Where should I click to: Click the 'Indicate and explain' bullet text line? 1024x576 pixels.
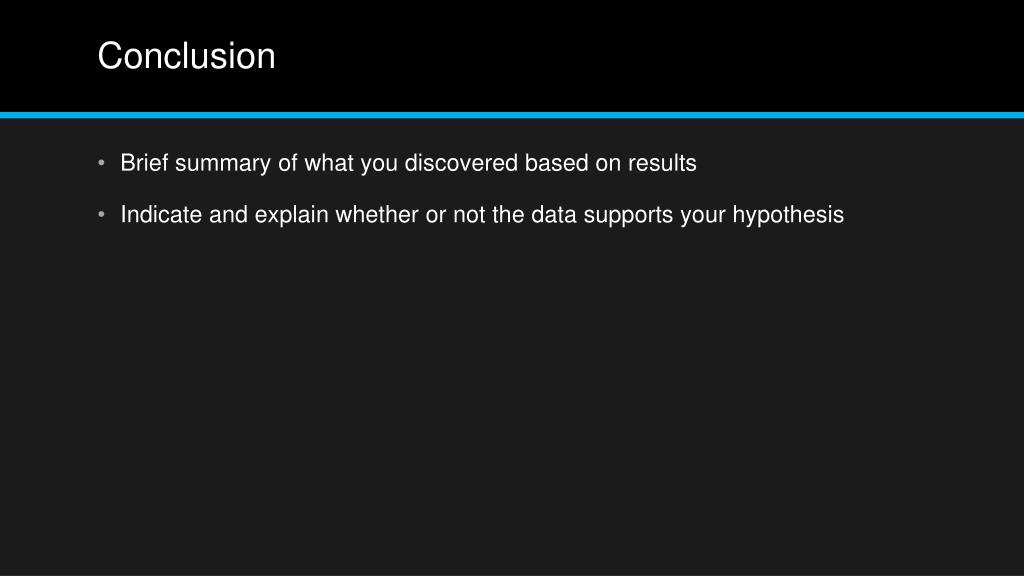point(482,215)
